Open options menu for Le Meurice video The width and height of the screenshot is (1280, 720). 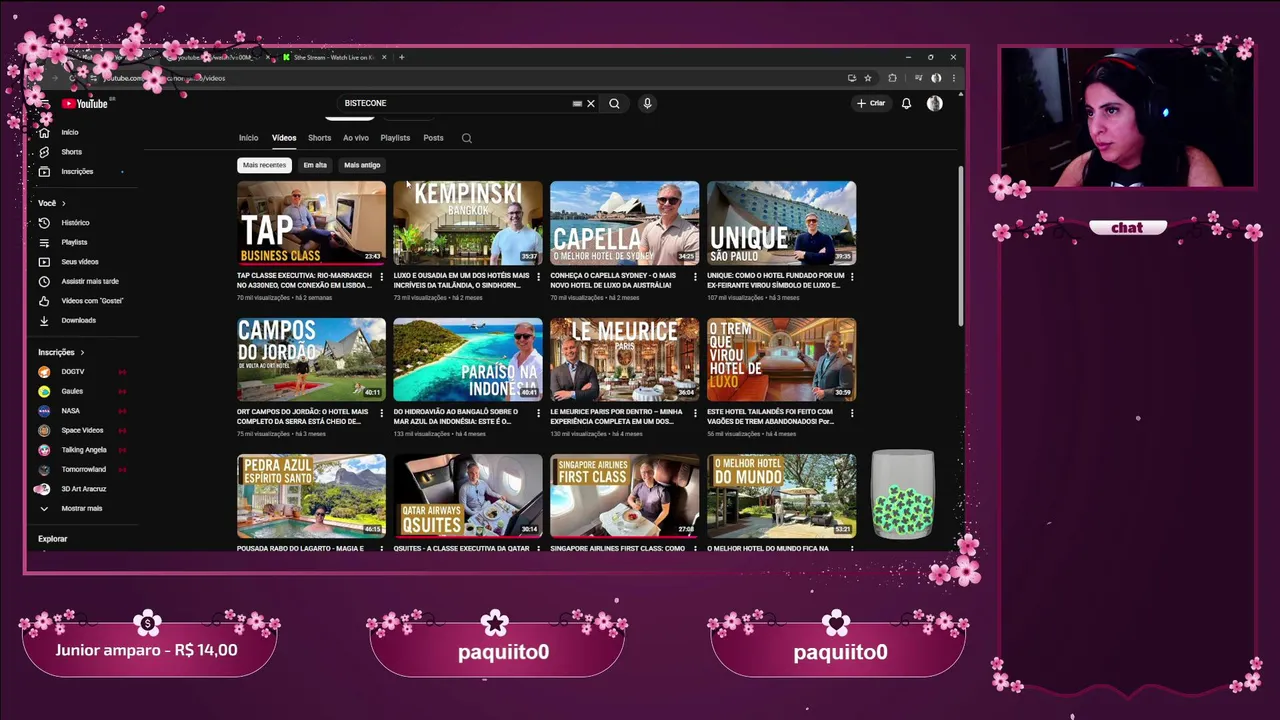coord(695,413)
